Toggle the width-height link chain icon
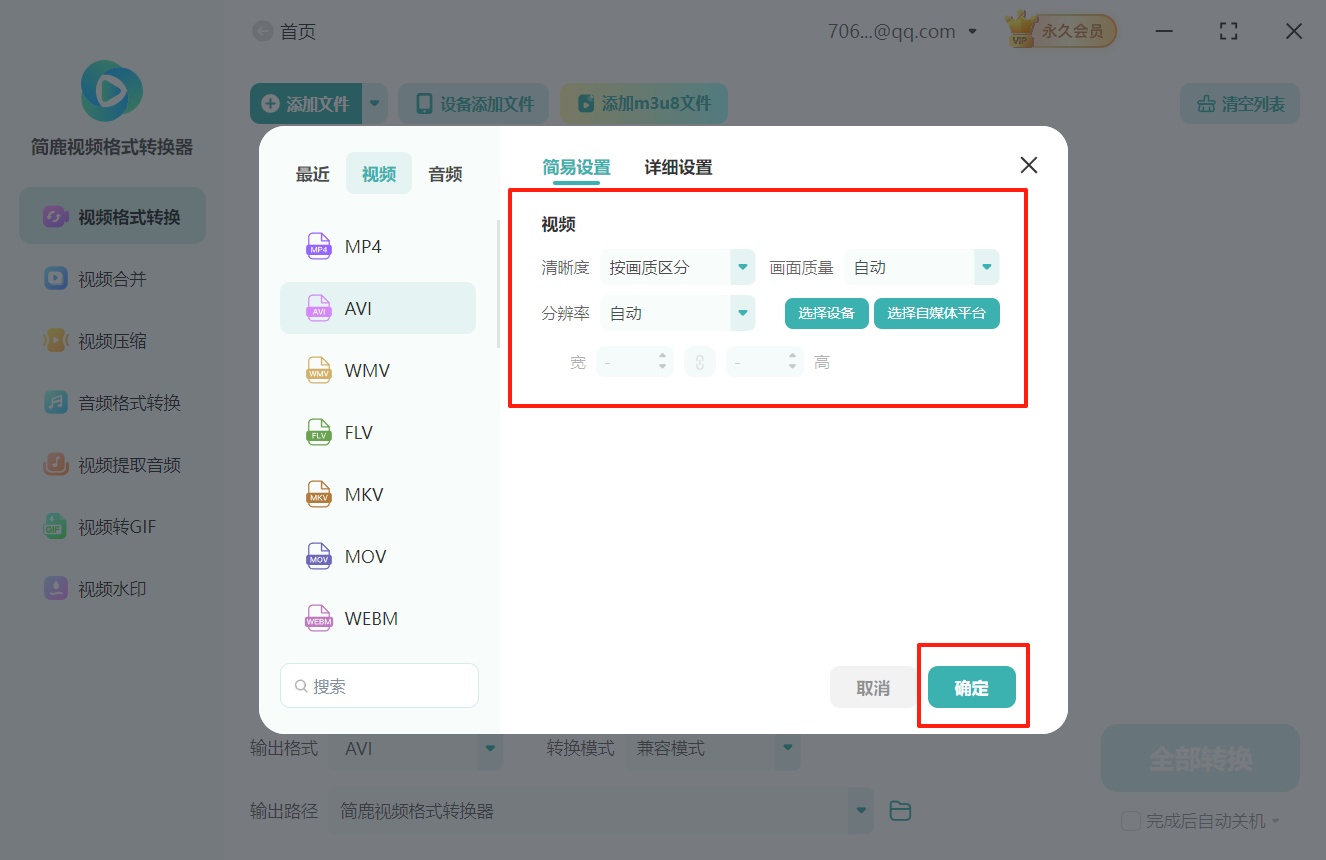The width and height of the screenshot is (1326, 860). (x=699, y=361)
